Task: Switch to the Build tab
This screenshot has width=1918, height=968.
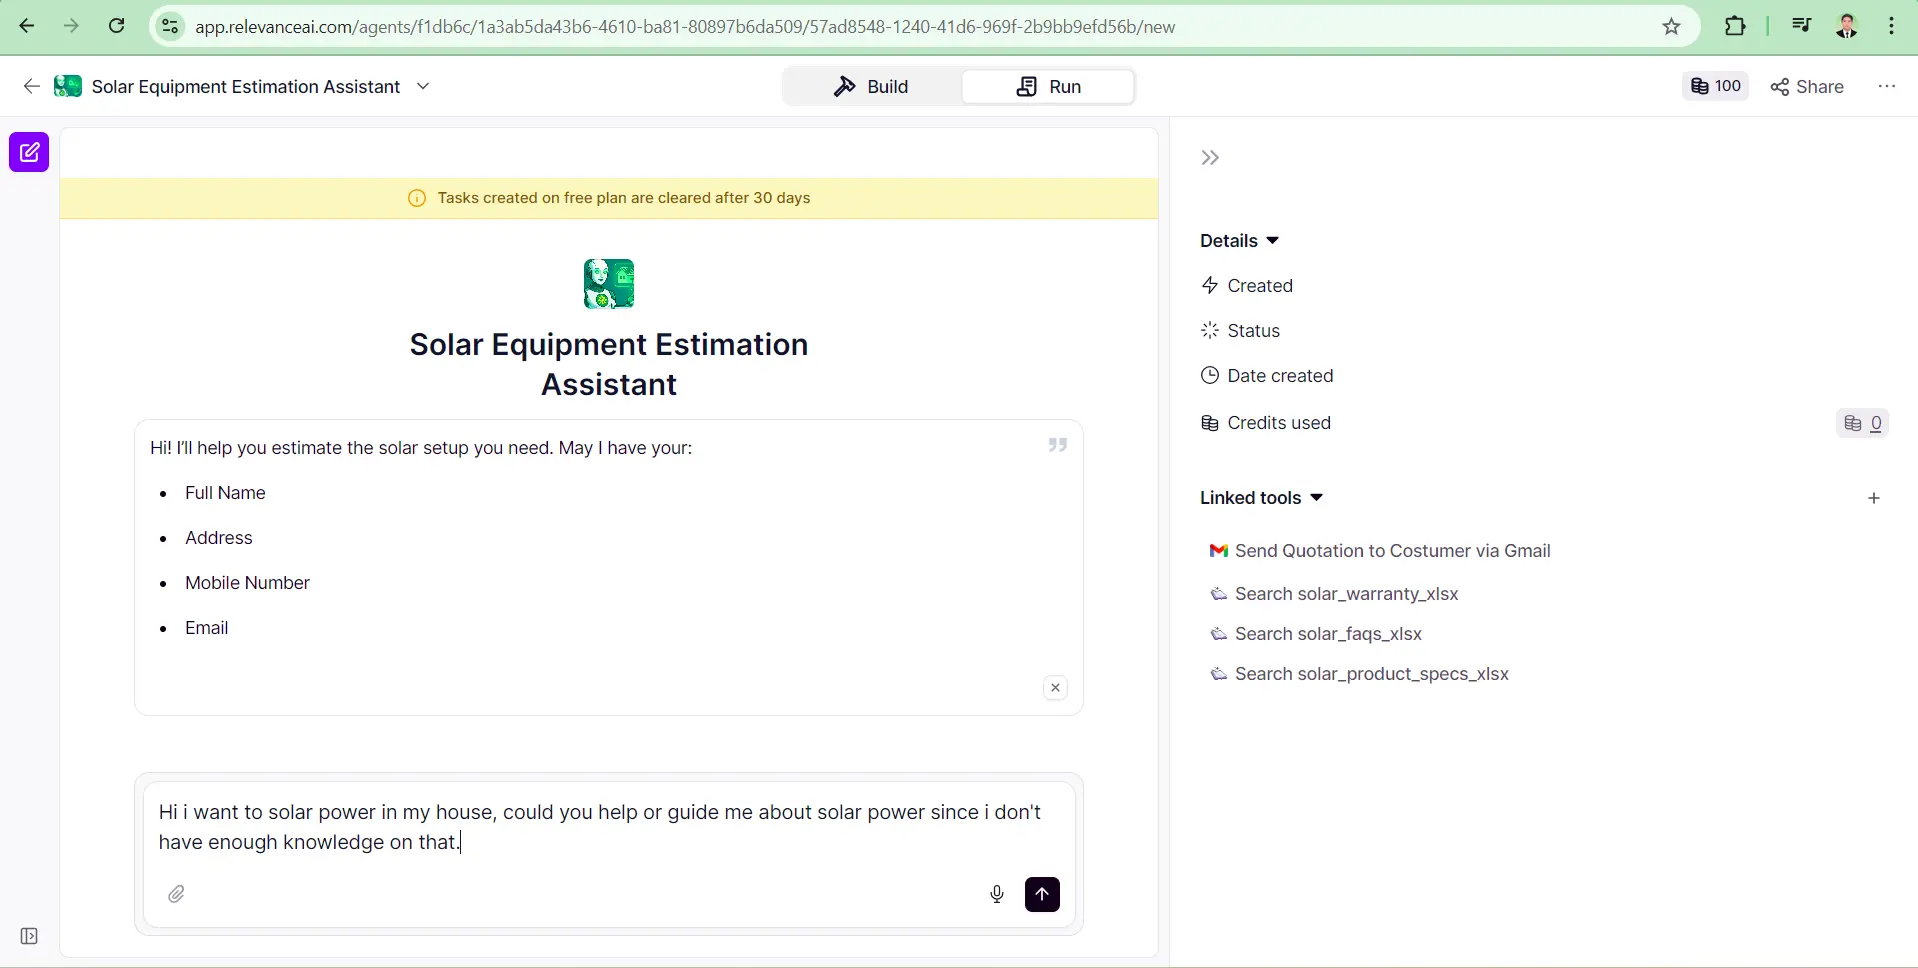Action: click(x=870, y=86)
